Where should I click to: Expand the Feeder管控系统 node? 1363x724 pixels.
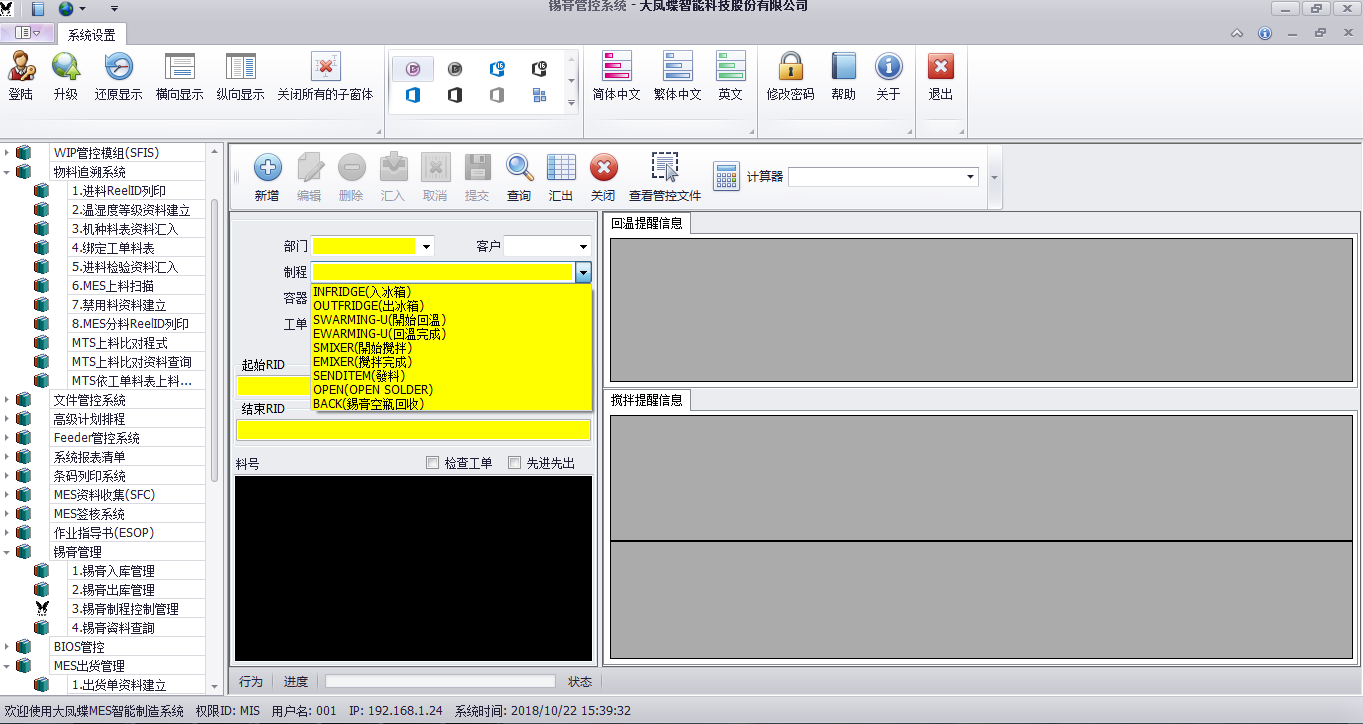click(6, 438)
